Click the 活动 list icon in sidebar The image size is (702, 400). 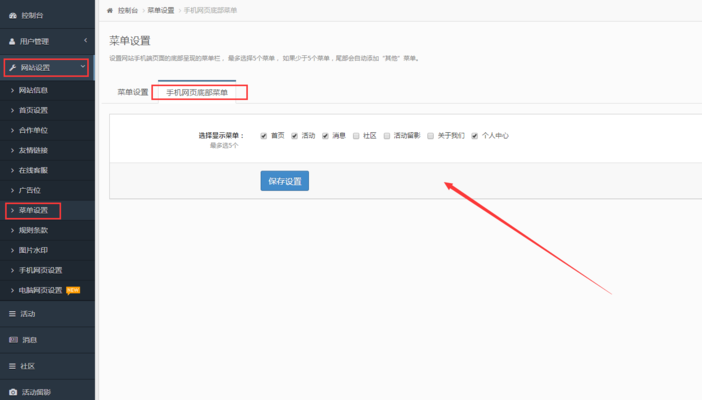point(12,314)
